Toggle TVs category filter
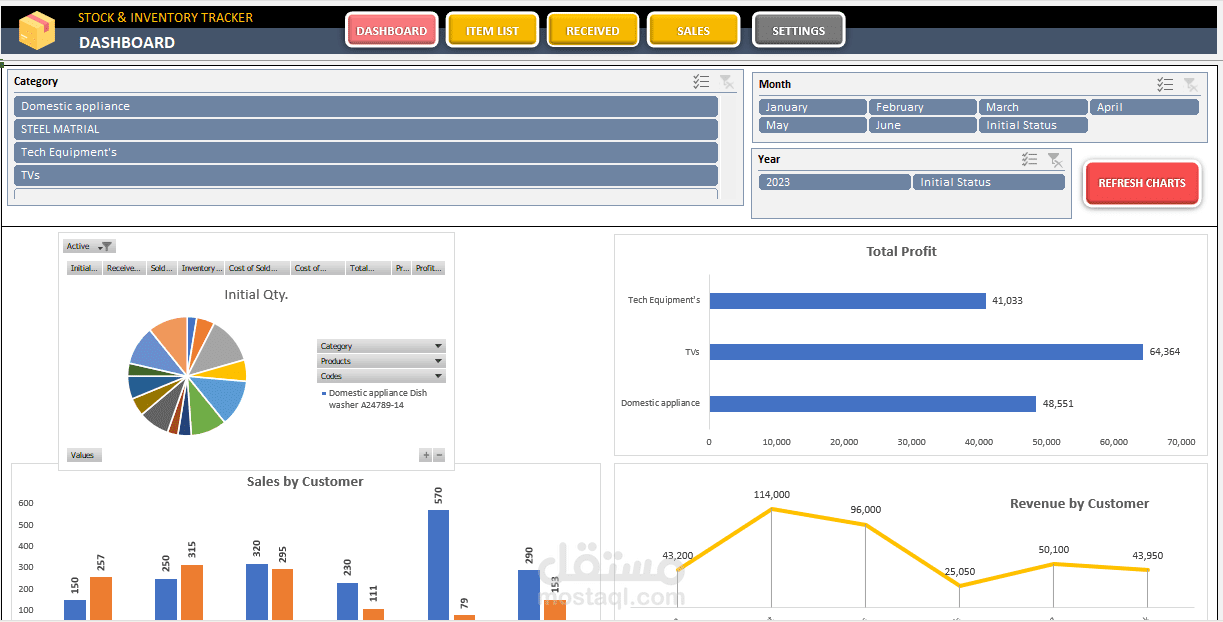The image size is (1223, 622). [366, 175]
